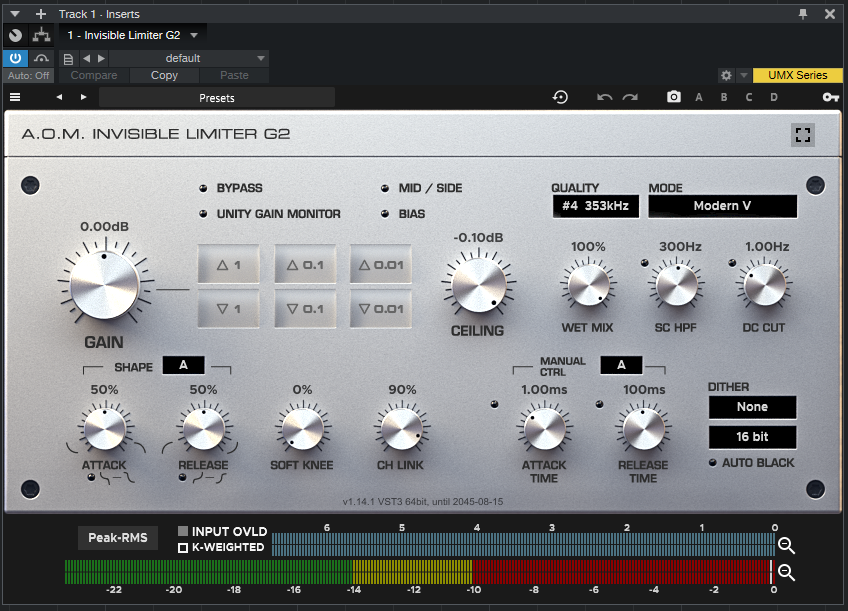
Task: Open the hamburger menu icon
Action: 15,97
